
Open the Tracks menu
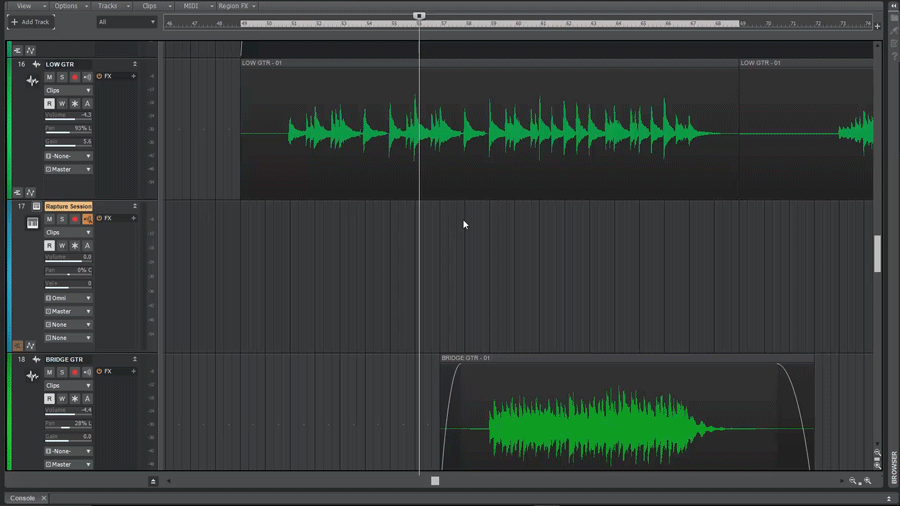112,6
